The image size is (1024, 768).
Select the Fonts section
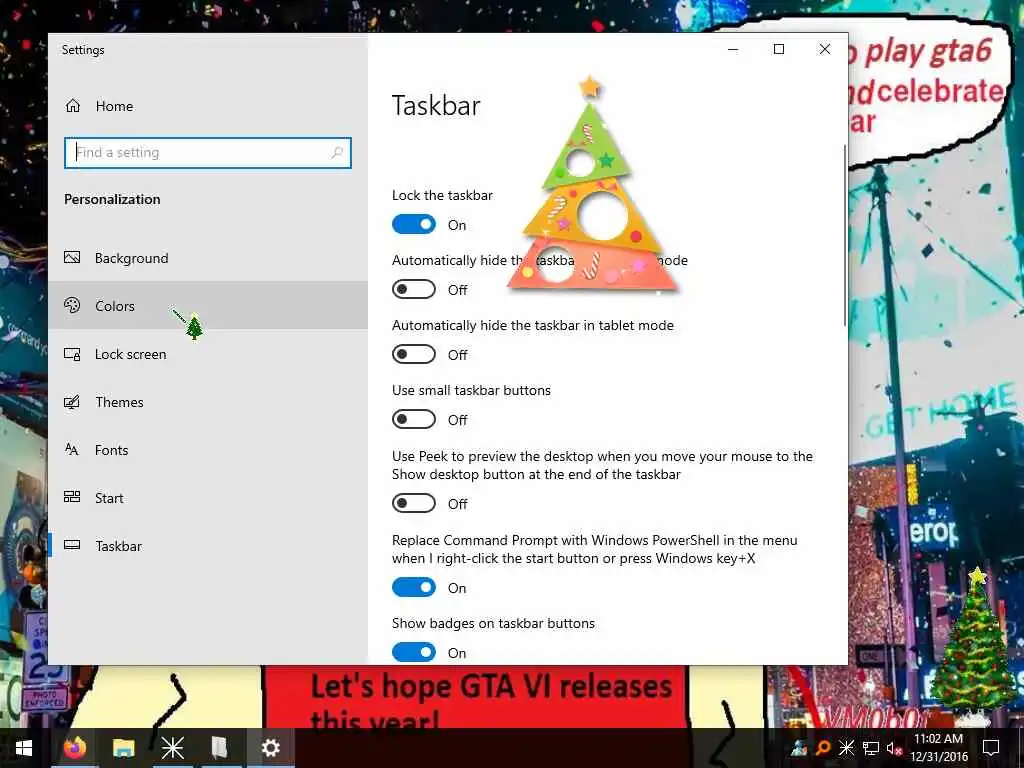click(208, 450)
